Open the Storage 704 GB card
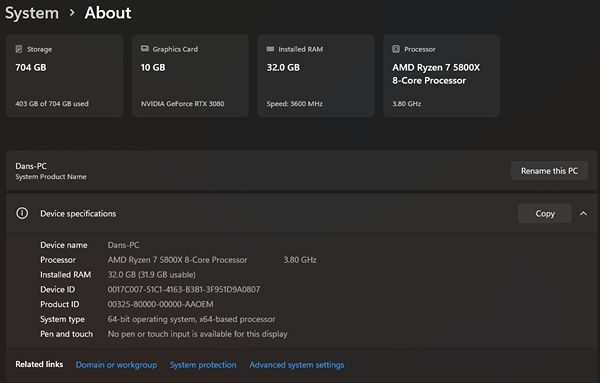600x383 pixels. coord(65,76)
